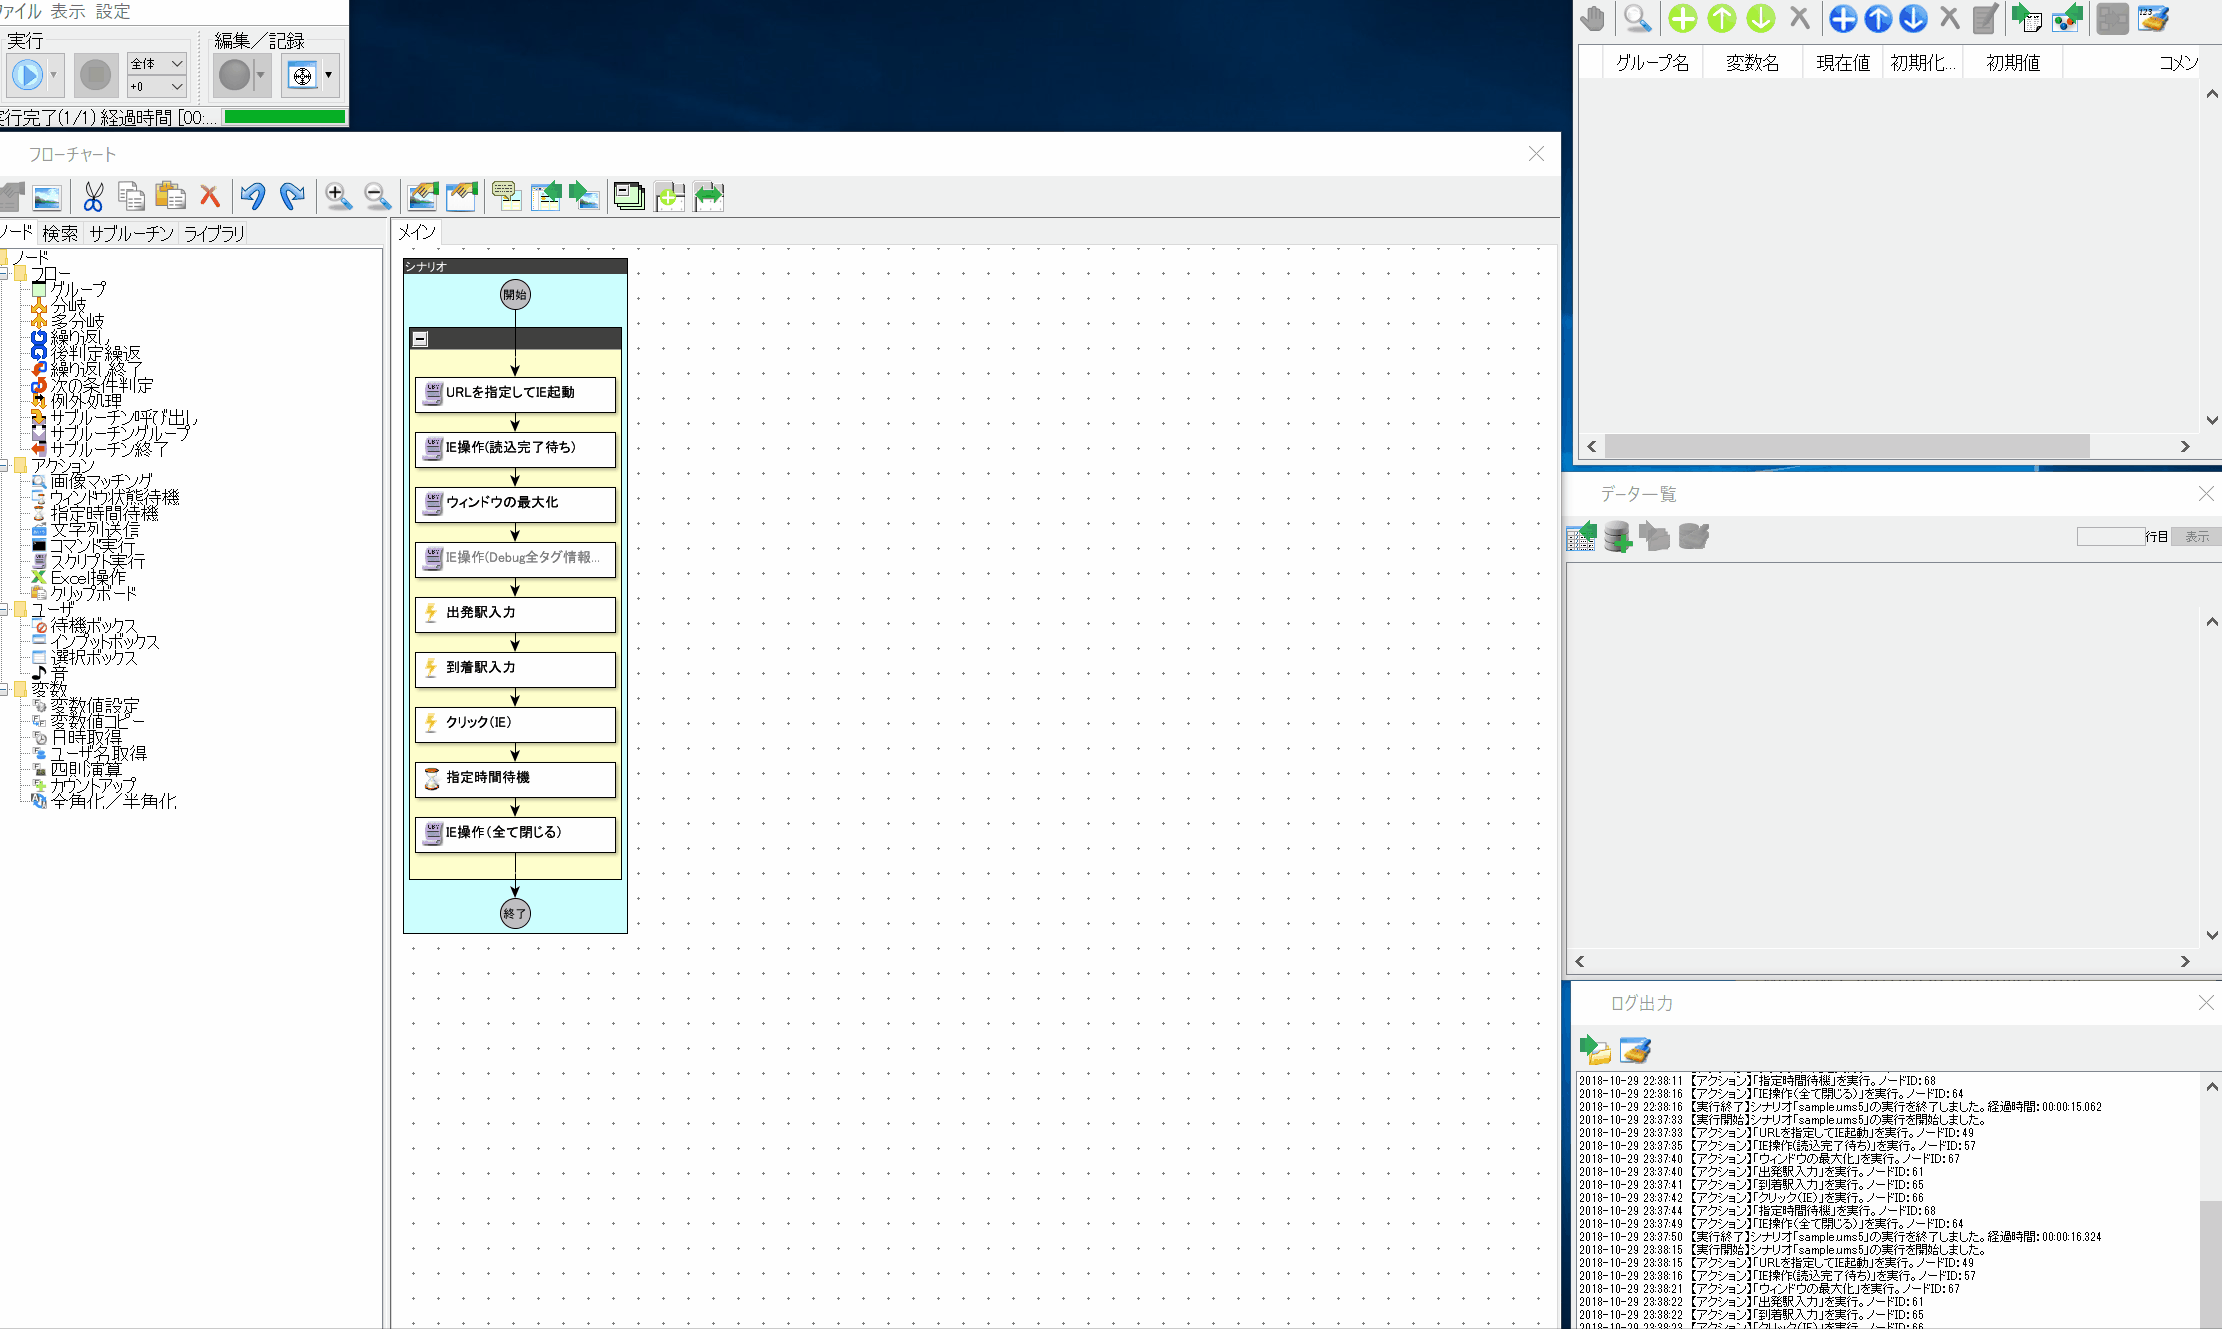The width and height of the screenshot is (2222, 1329).
Task: Click the variable edit icon in the variable panel
Action: point(1986,18)
